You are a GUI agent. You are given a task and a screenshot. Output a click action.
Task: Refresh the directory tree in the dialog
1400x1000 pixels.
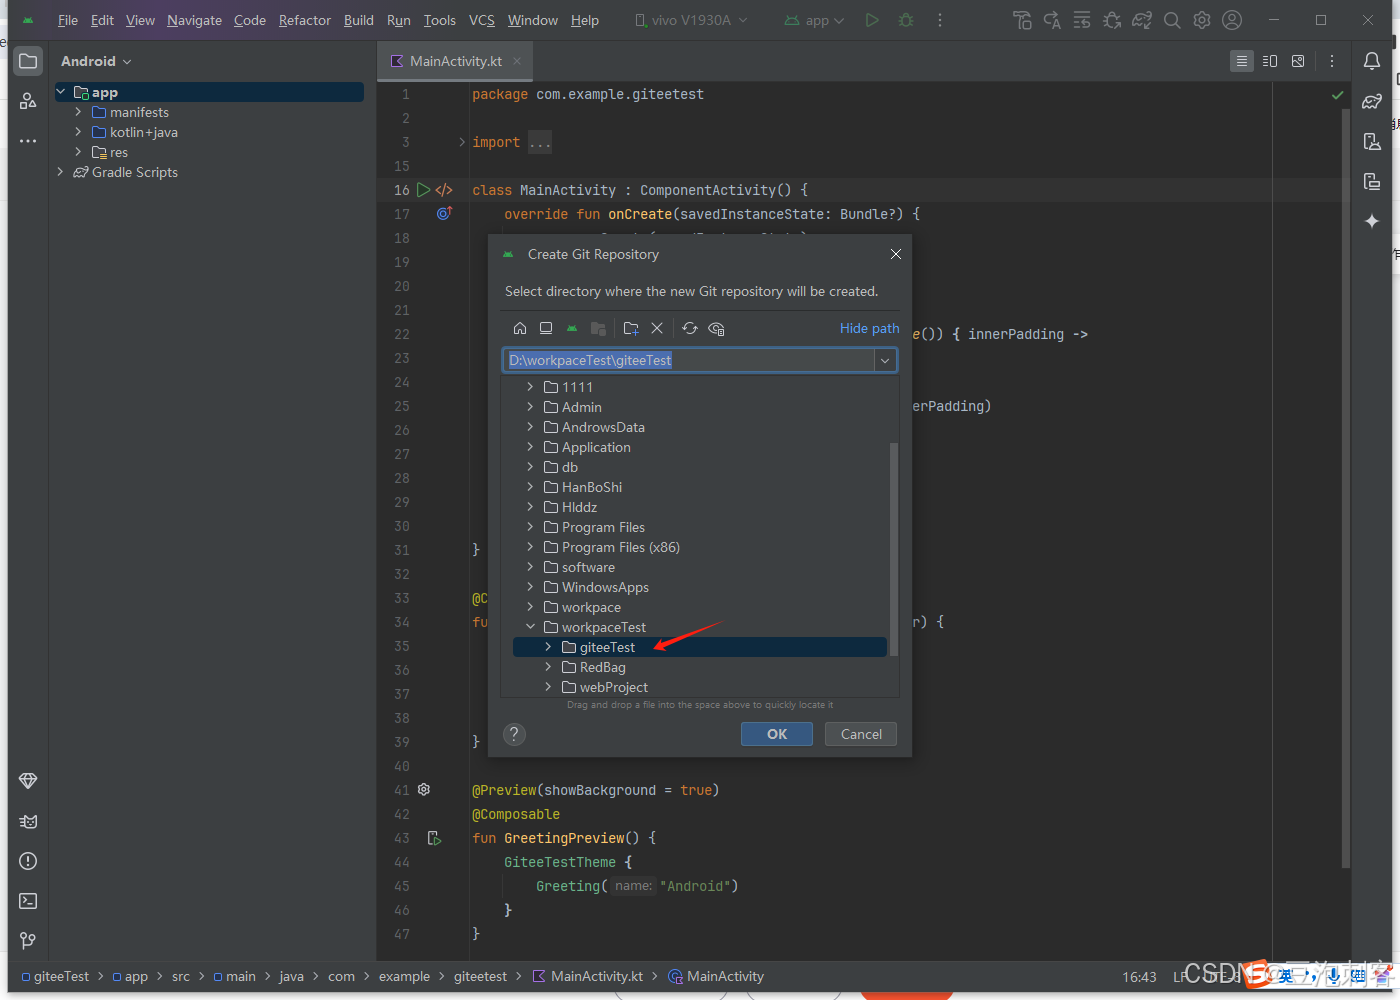click(x=689, y=328)
